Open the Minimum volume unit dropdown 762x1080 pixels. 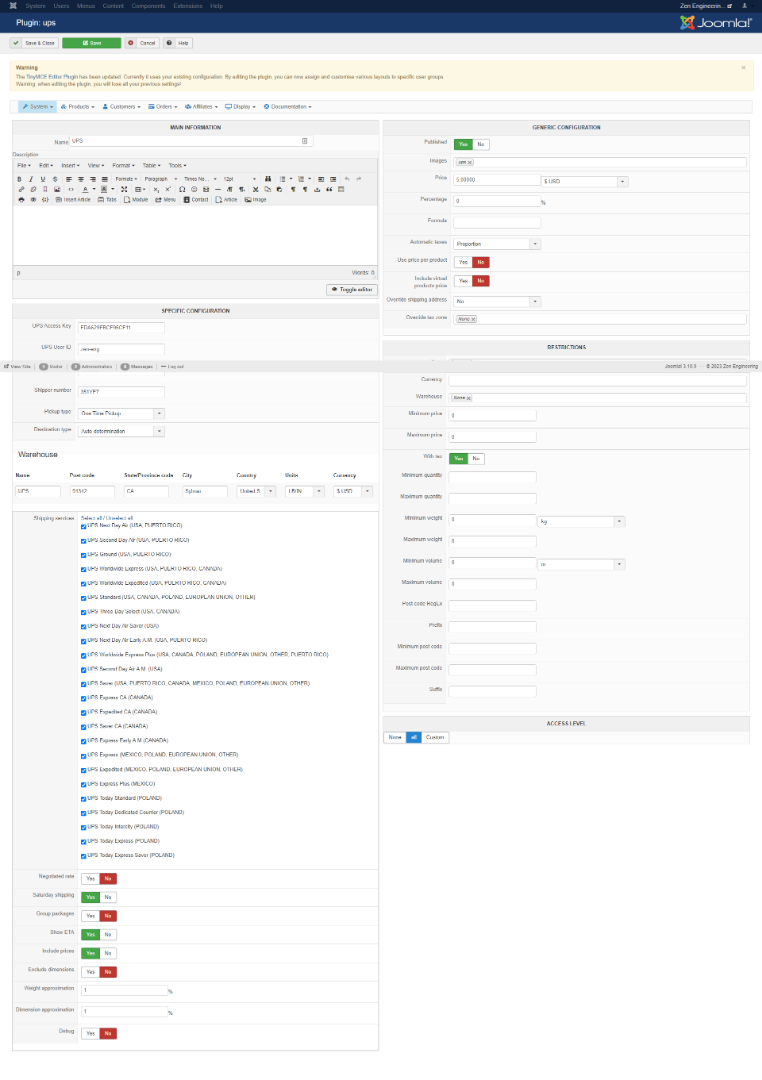[x=581, y=565]
